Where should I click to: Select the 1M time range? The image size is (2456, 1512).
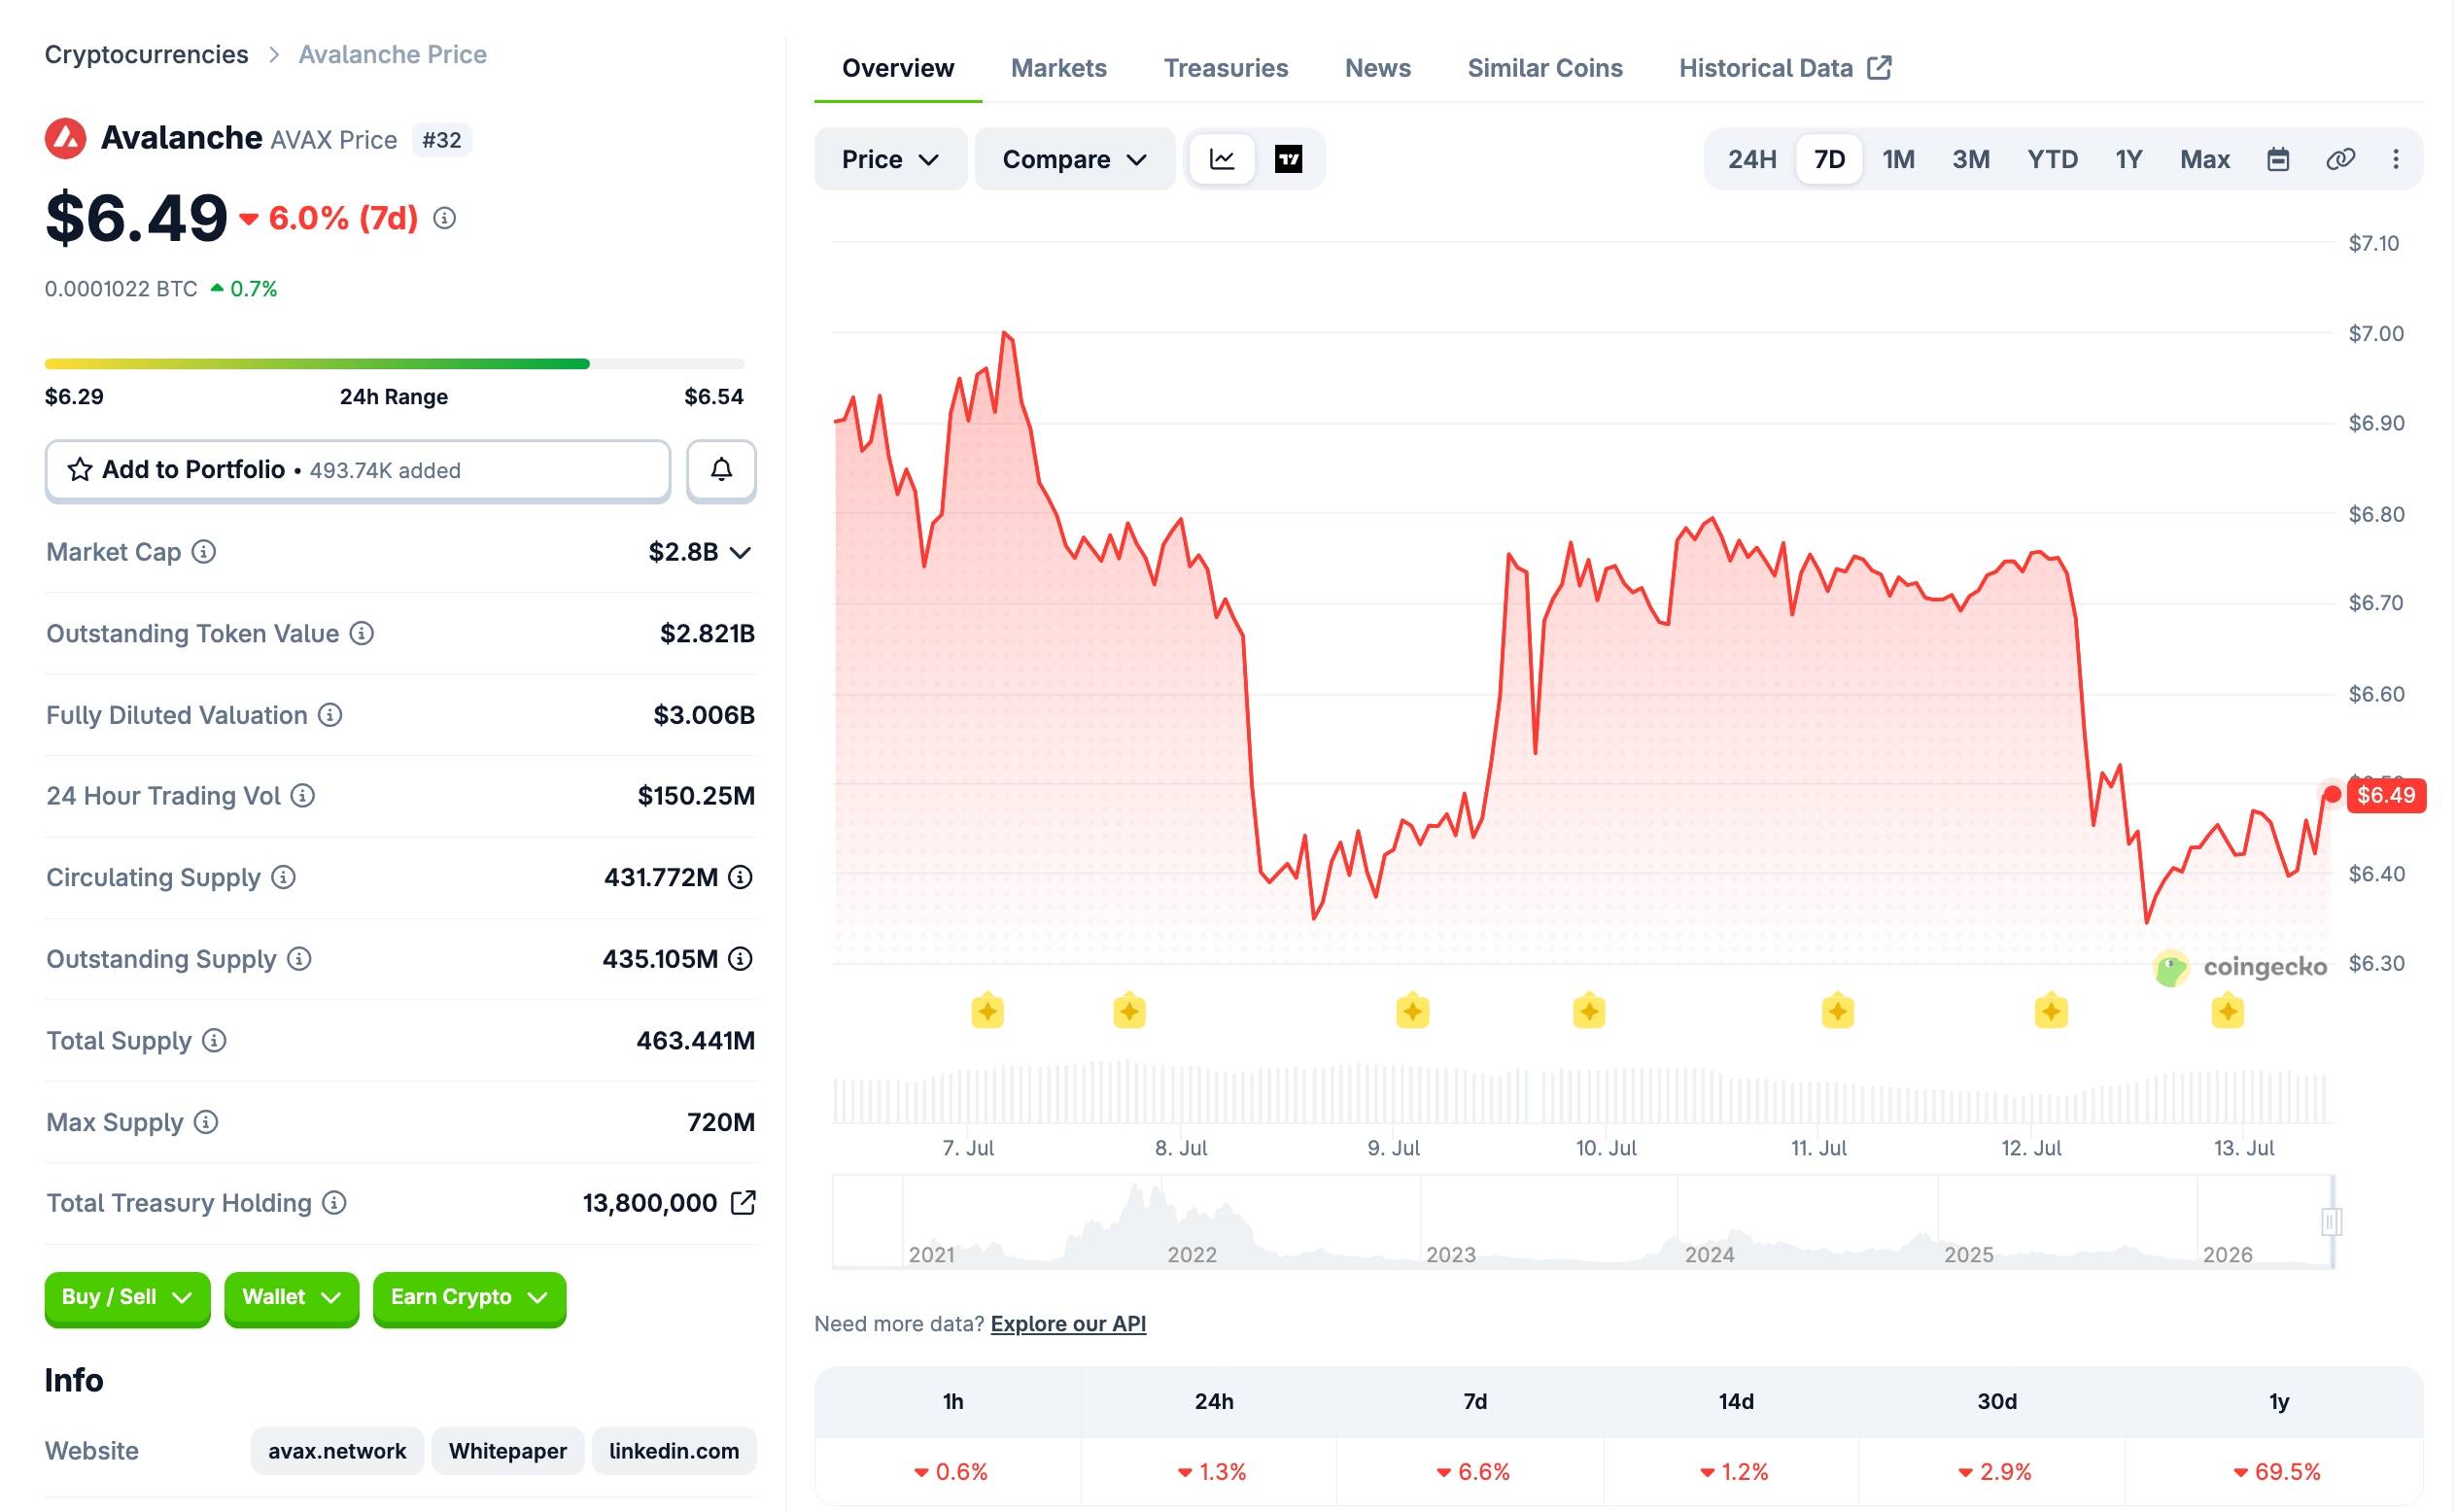[x=1900, y=159]
